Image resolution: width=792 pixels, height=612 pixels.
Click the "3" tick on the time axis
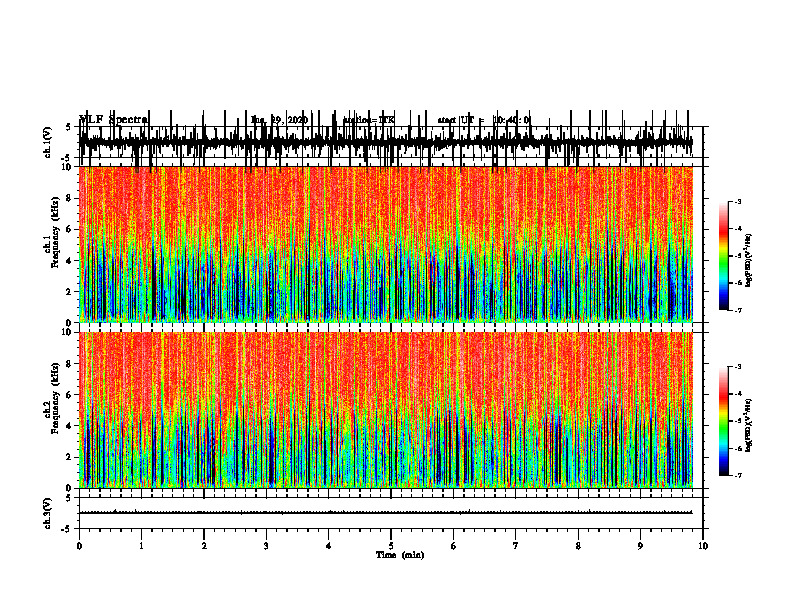(x=266, y=546)
